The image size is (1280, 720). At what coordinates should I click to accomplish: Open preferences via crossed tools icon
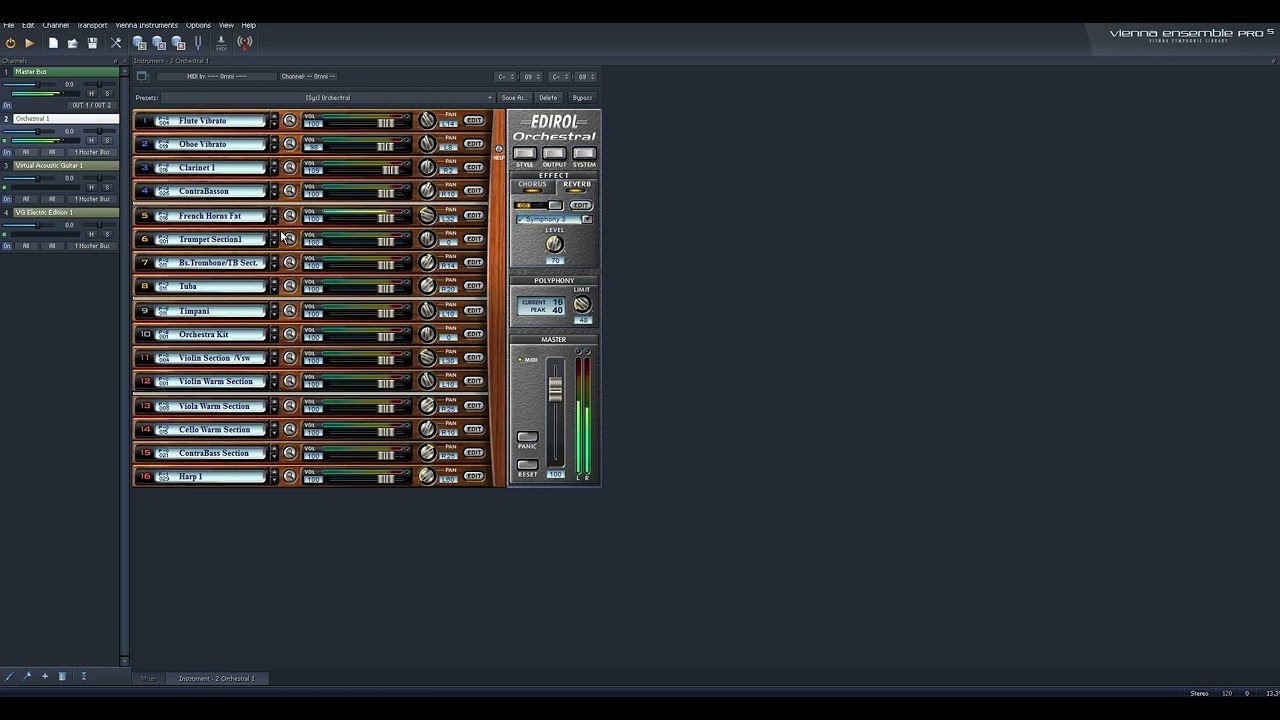click(x=116, y=43)
